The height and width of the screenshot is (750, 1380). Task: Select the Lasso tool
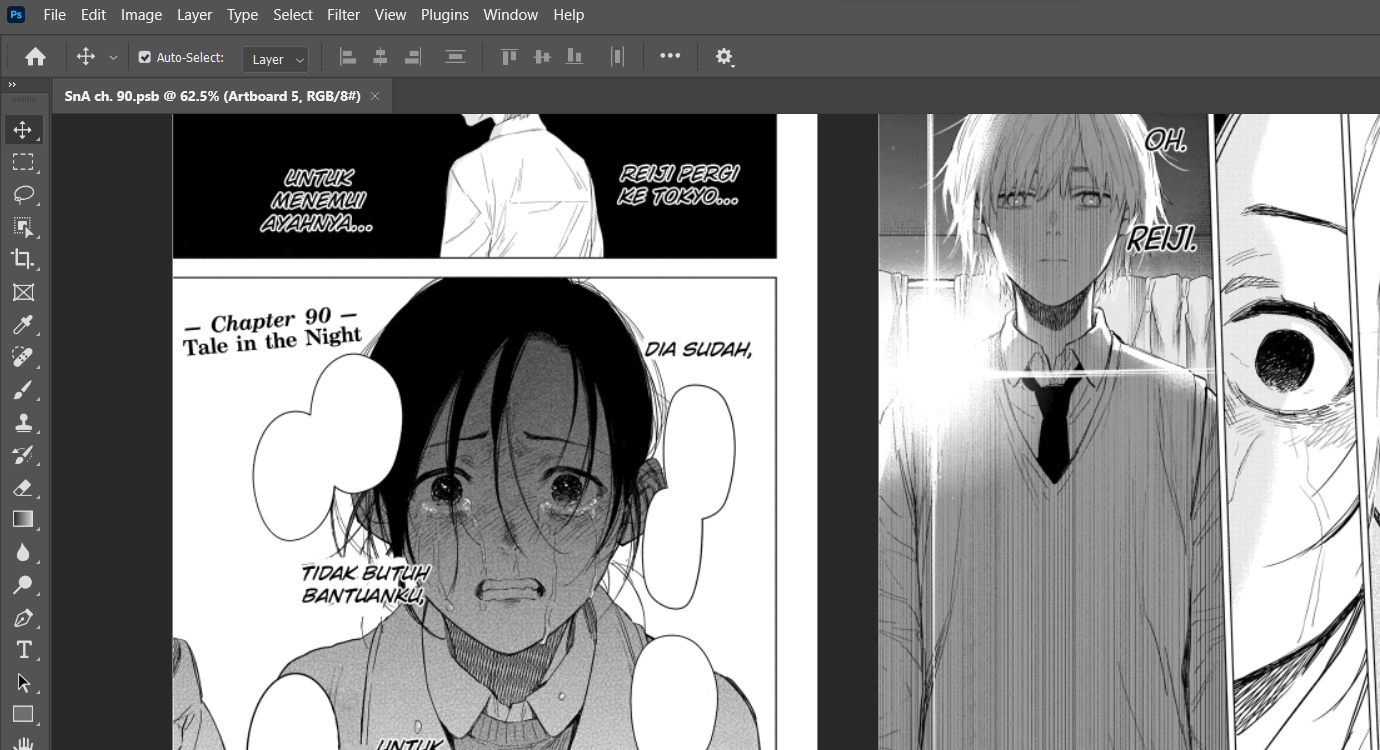[x=23, y=194]
